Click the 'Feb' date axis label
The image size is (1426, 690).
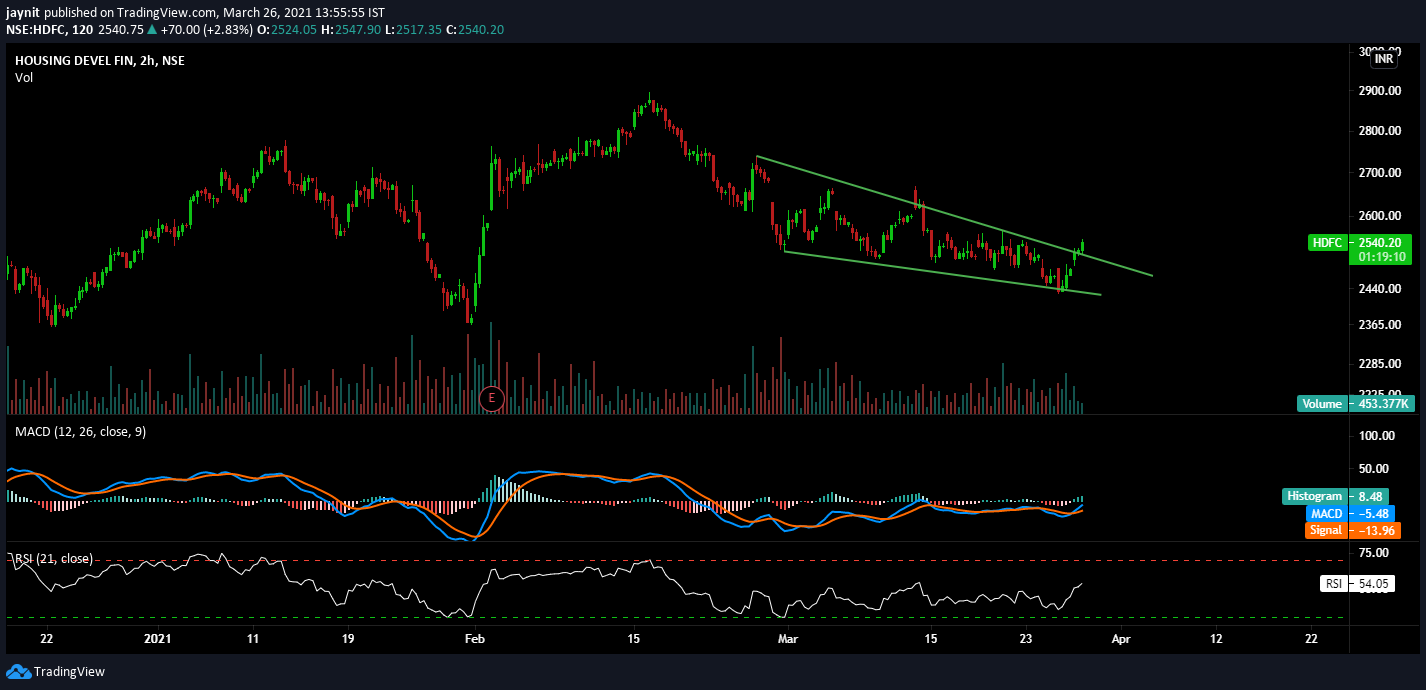(475, 637)
